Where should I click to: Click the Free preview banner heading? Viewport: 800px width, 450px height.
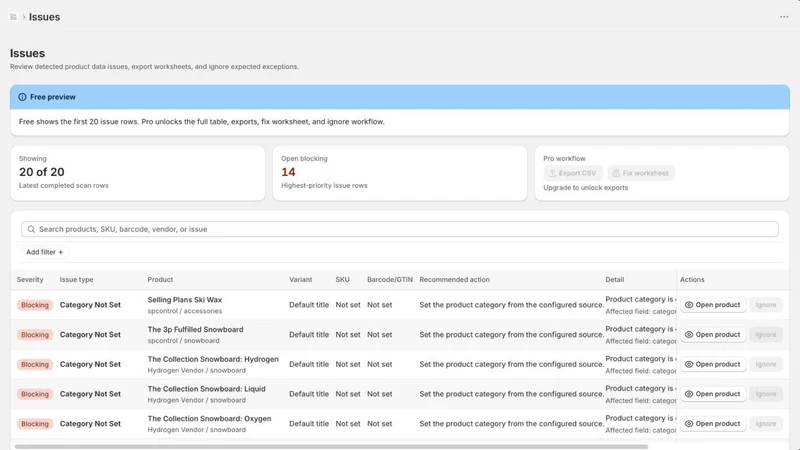tap(53, 97)
